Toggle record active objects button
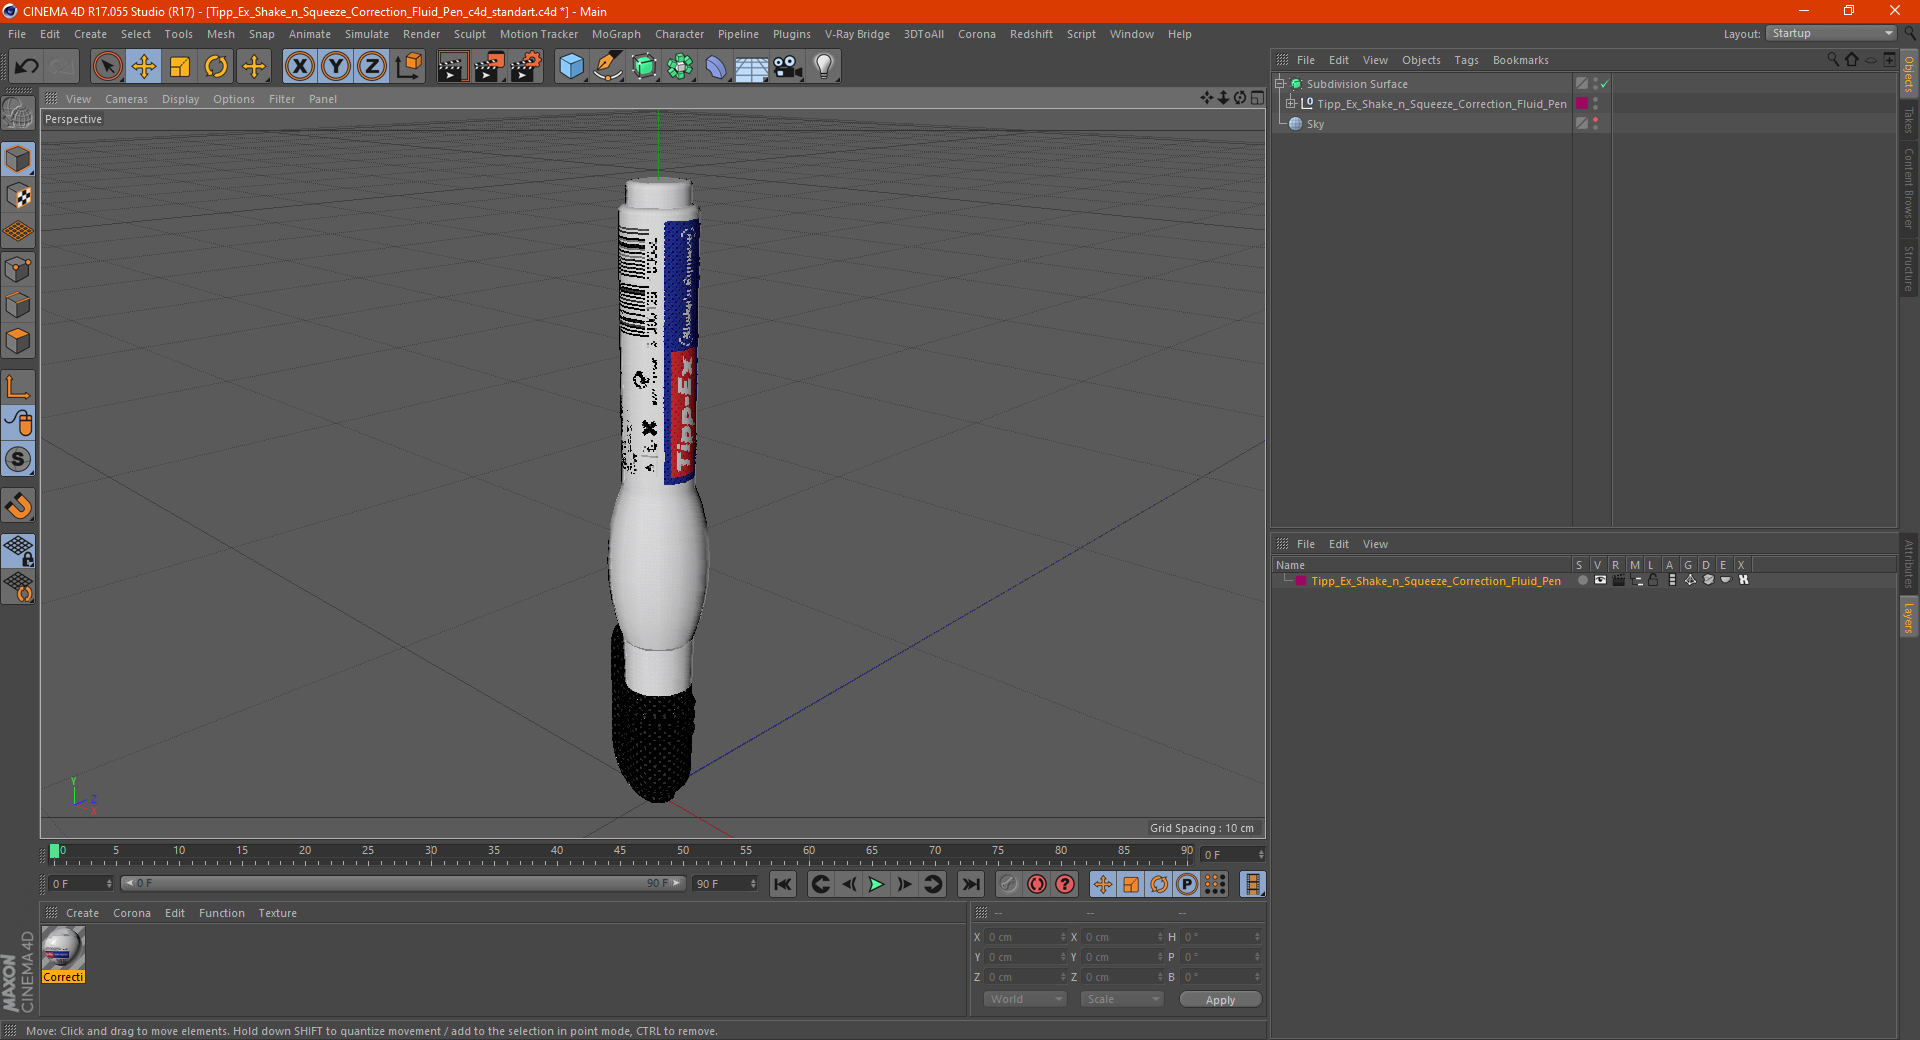This screenshot has height=1040, width=1920. [1008, 884]
